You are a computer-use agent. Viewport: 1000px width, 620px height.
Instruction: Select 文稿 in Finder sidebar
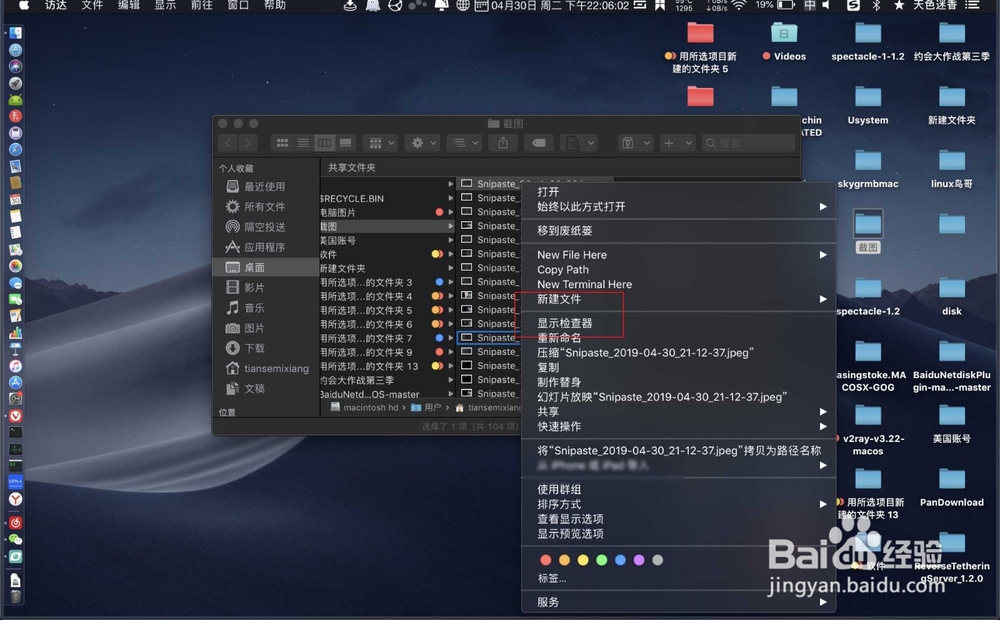[x=254, y=388]
